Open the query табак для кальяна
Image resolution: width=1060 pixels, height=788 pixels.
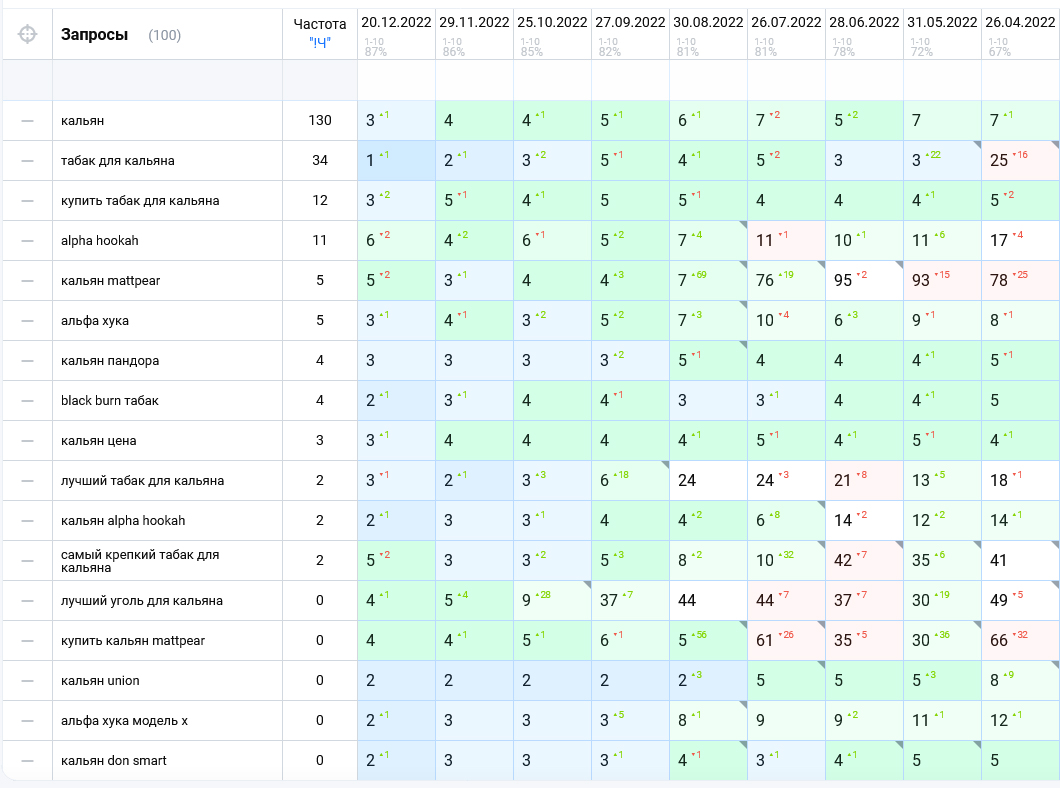pyautogui.click(x=118, y=161)
